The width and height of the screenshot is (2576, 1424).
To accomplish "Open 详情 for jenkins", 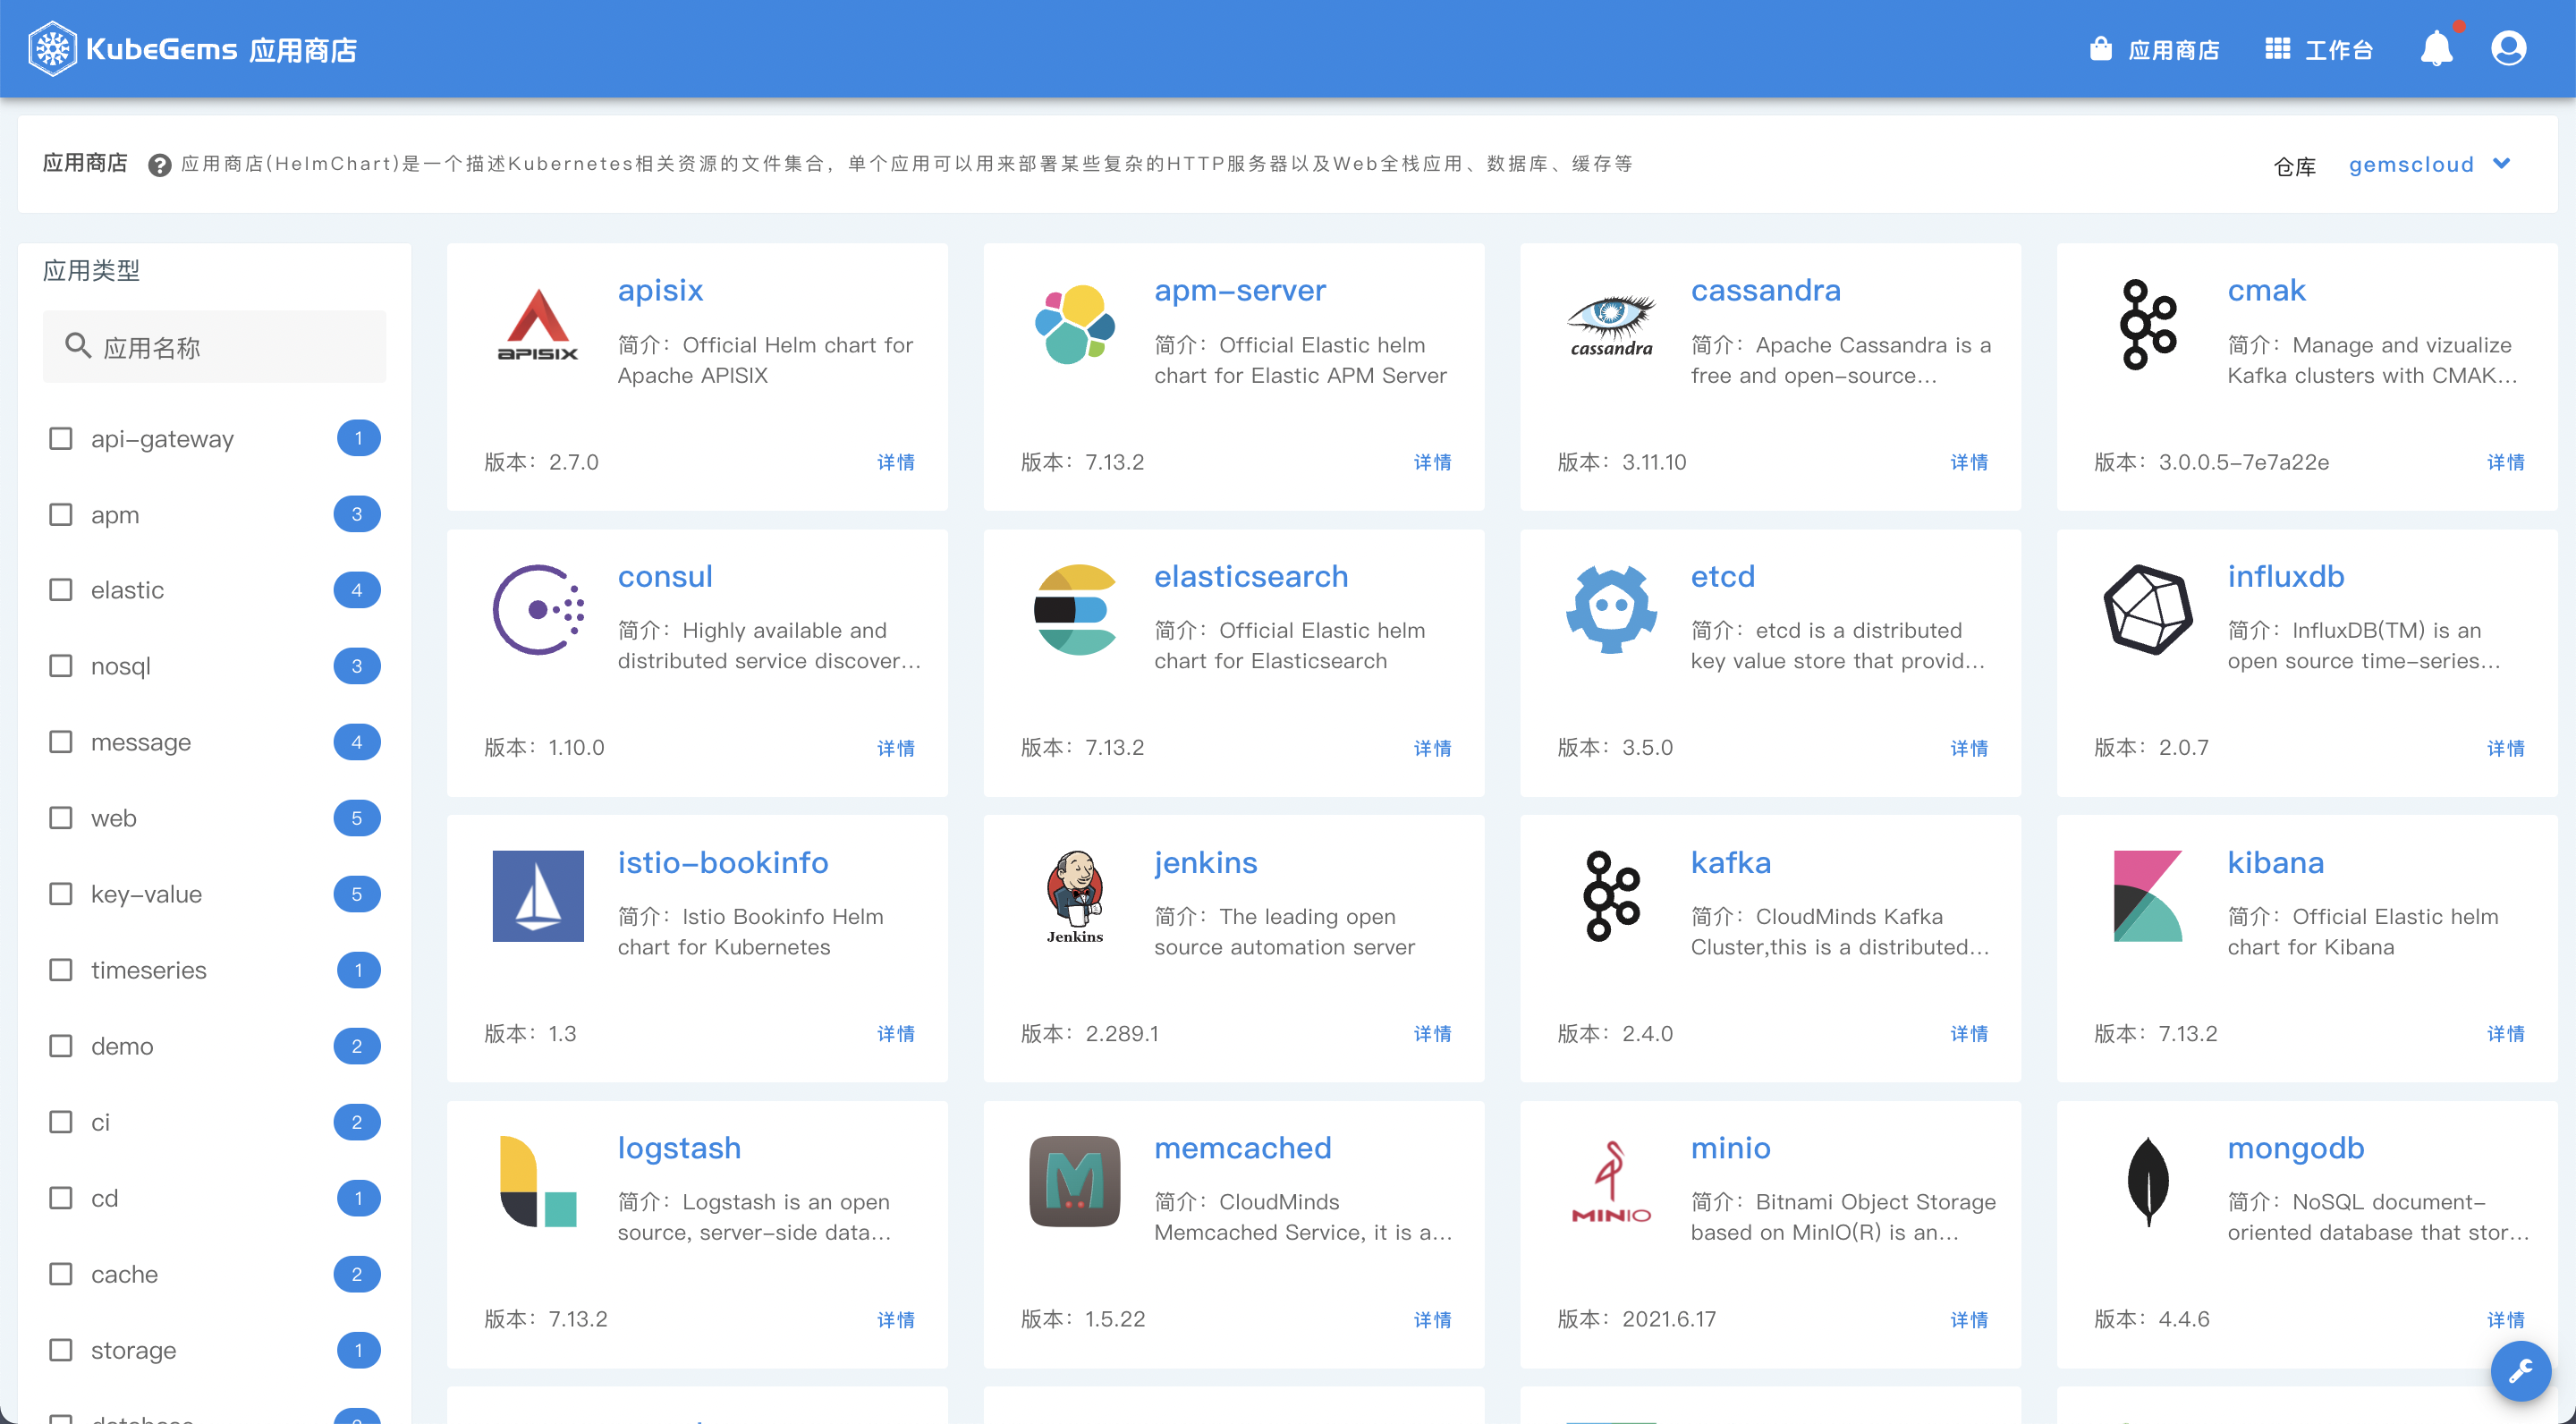I will 1433,1033.
